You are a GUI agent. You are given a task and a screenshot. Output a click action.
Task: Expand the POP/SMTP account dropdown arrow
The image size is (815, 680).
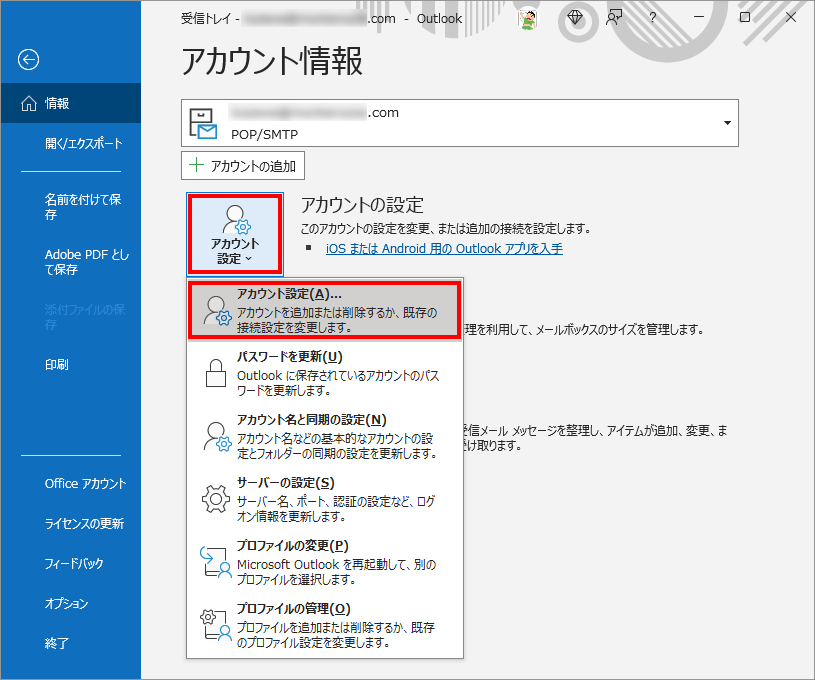[727, 123]
